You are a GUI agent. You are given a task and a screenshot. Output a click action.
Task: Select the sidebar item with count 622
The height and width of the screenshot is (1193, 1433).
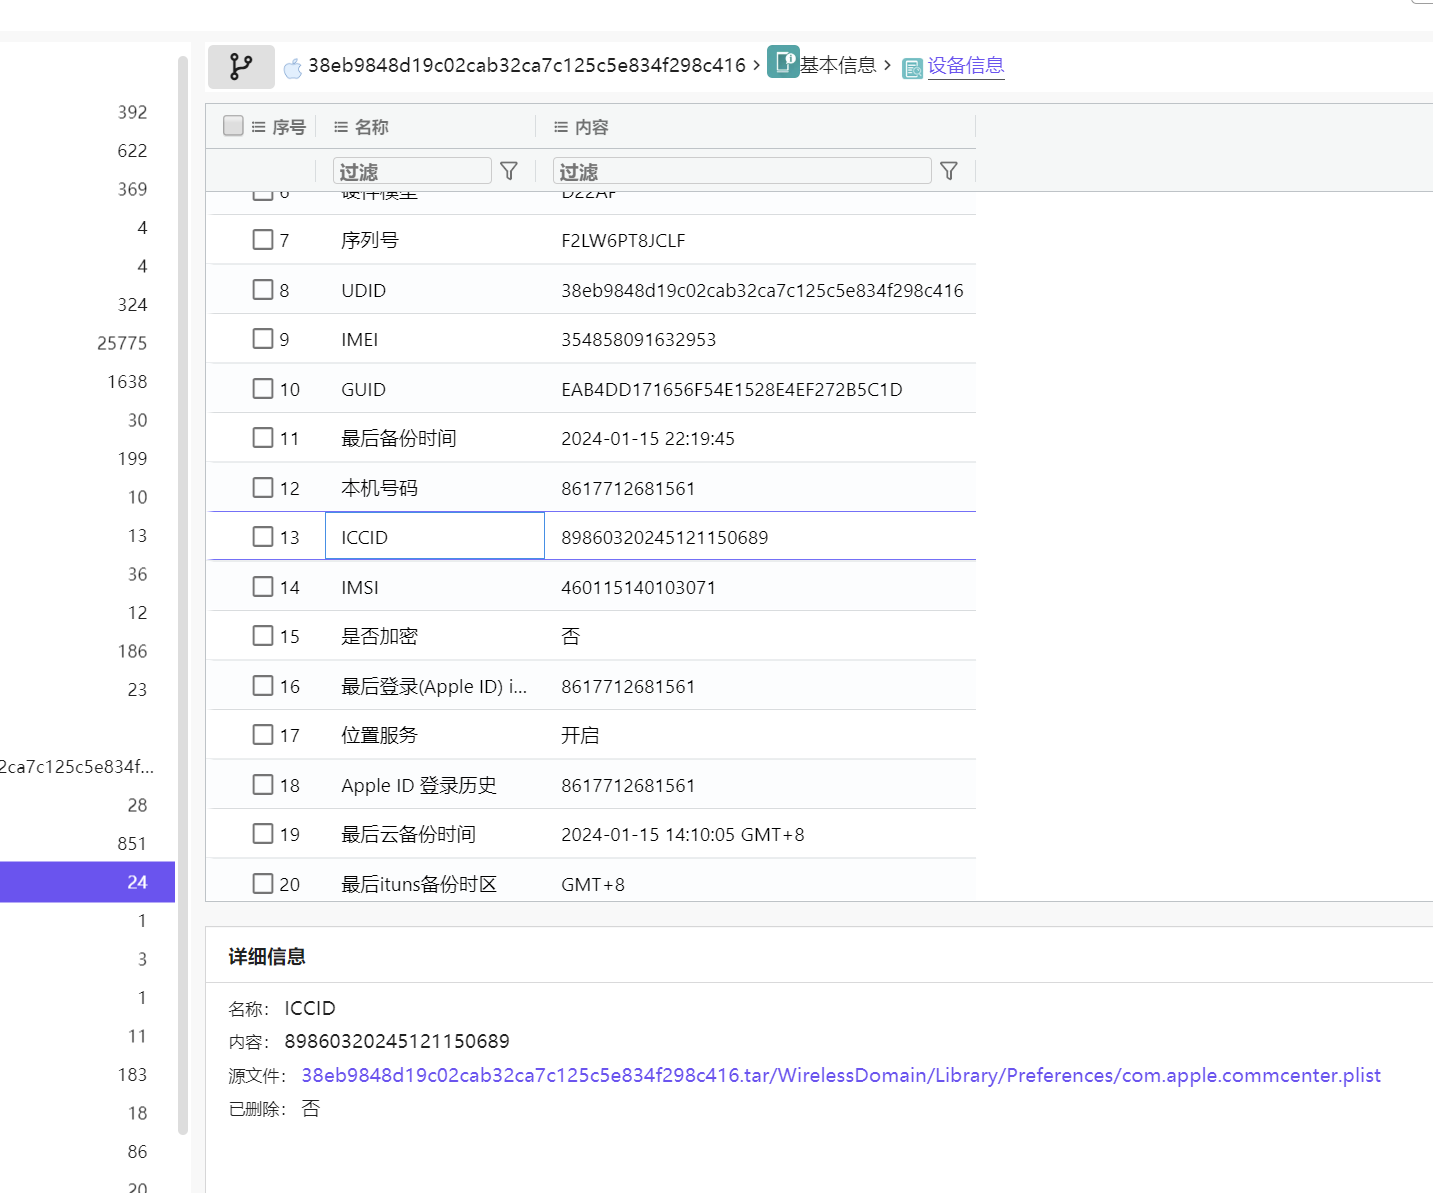click(x=132, y=151)
